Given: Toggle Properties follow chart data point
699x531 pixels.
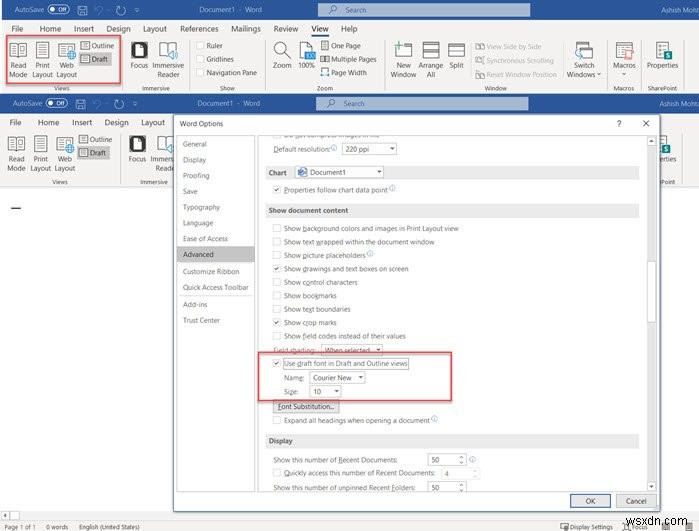Looking at the screenshot, I should click(276, 190).
